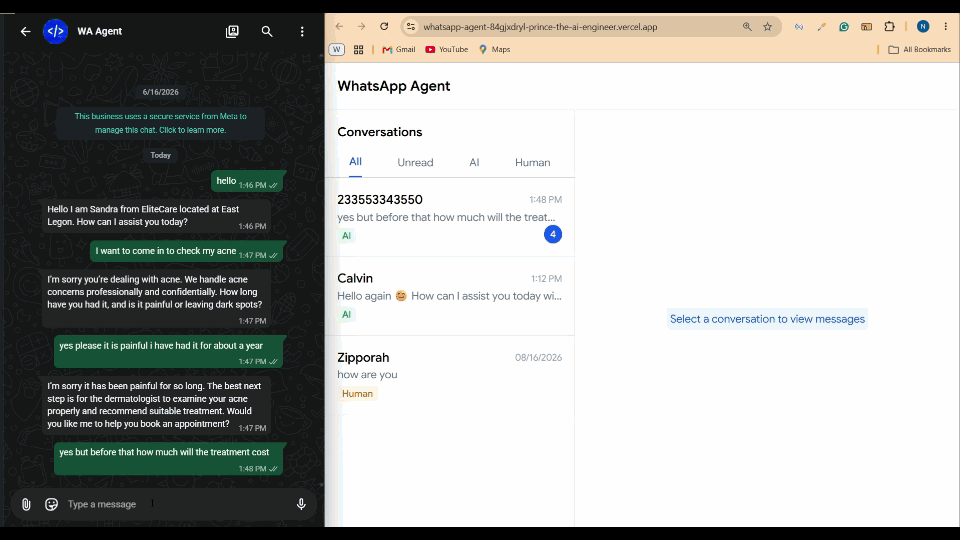Go back using the WhatsApp chat arrow
Image resolution: width=960 pixels, height=540 pixels.
click(x=25, y=31)
